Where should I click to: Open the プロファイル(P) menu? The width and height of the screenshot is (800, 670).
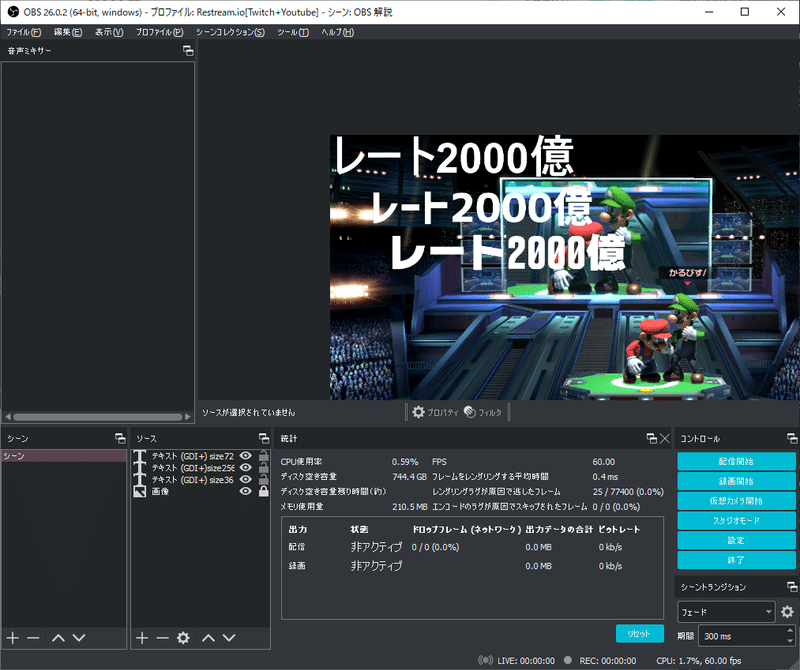(159, 32)
